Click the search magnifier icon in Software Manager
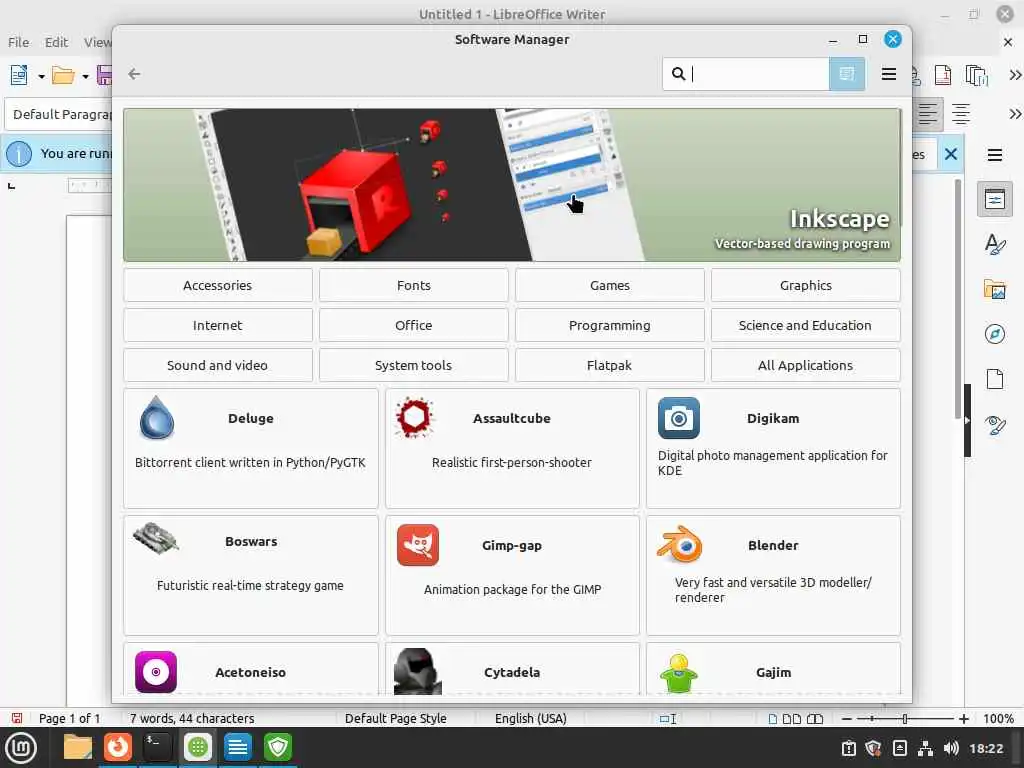Screen dimensions: 1024x768 point(679,74)
